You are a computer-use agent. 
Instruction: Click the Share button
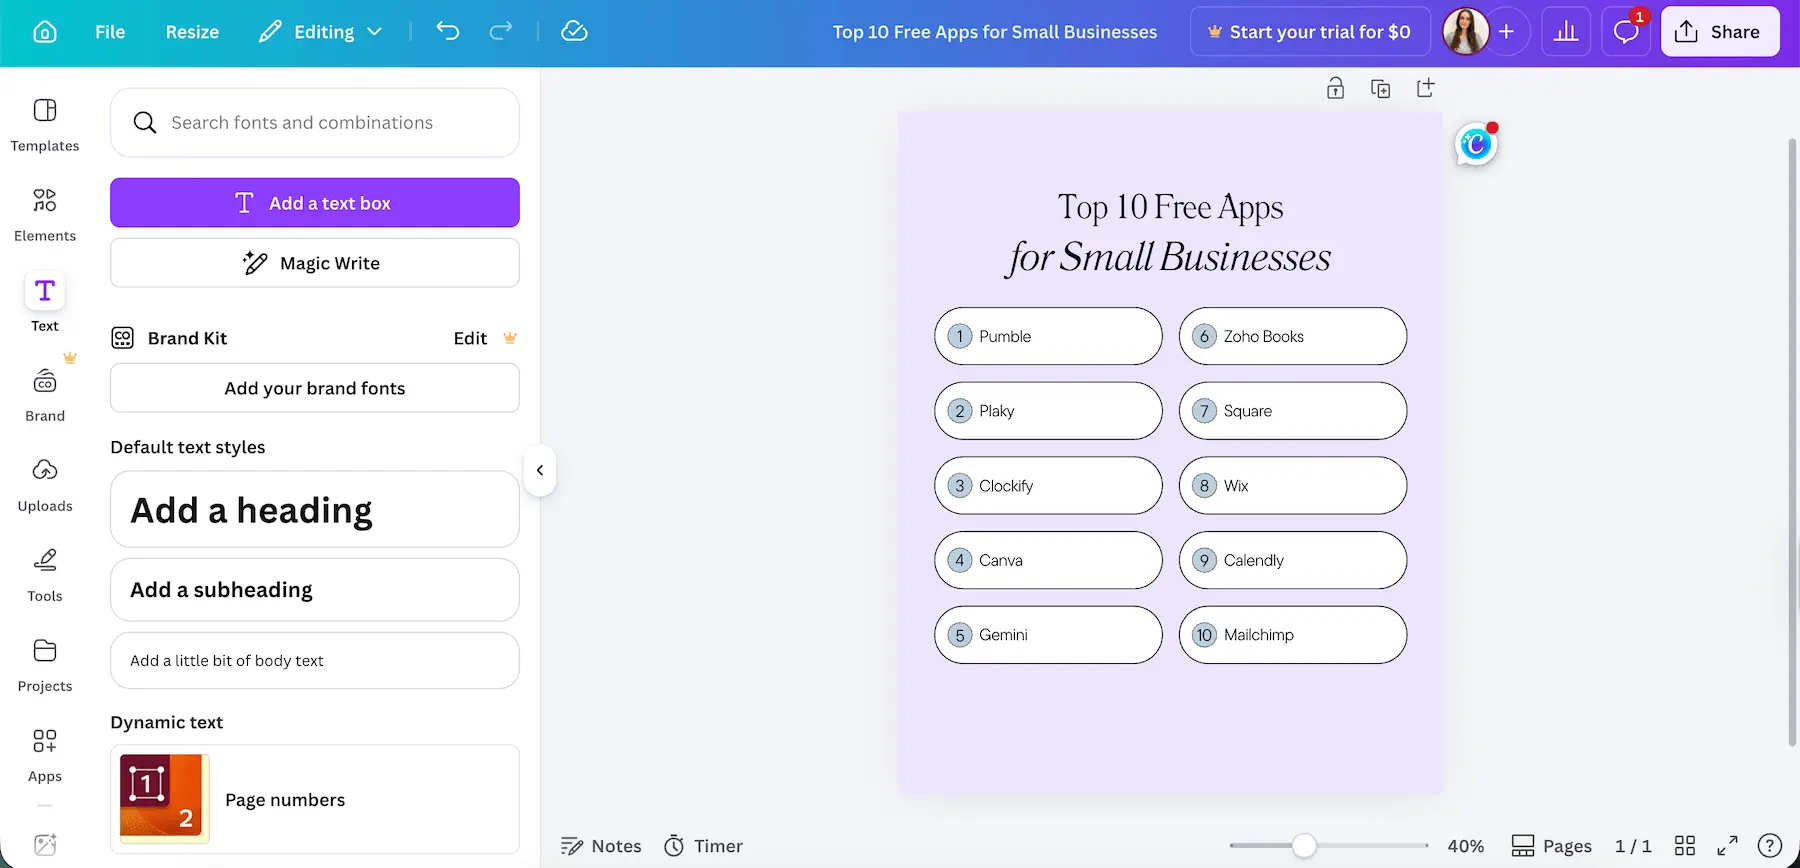pos(1720,32)
